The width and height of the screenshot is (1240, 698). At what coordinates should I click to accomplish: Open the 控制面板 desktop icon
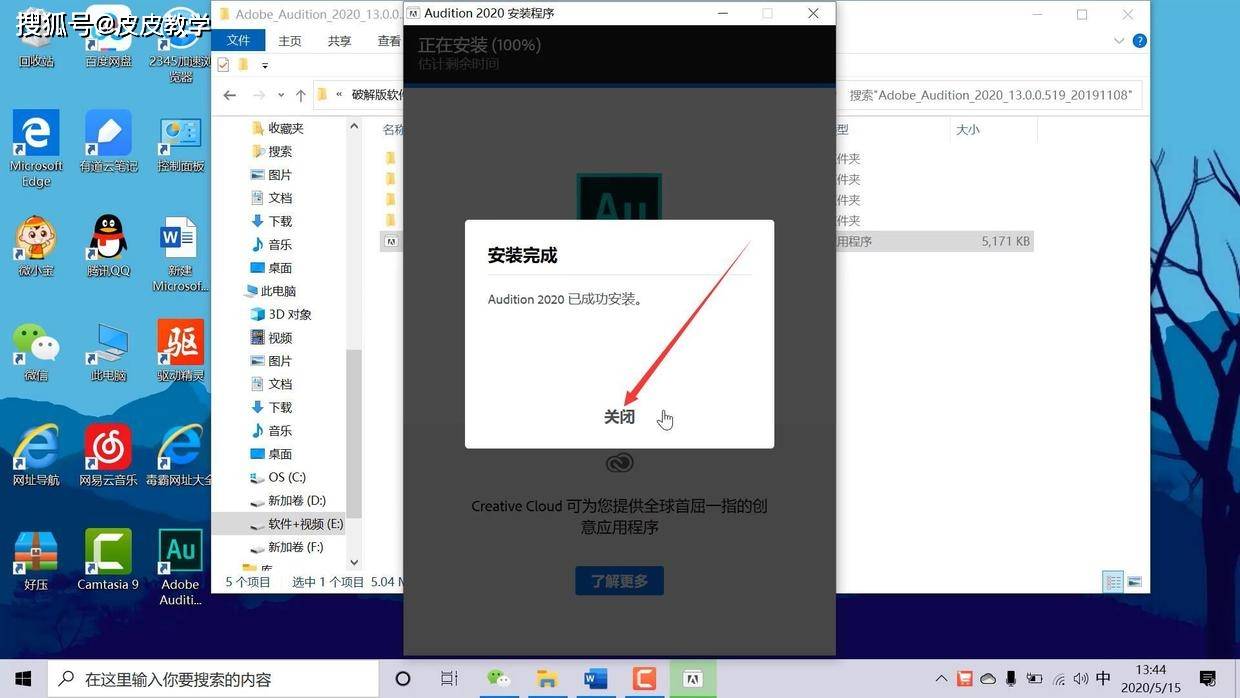pos(181,142)
